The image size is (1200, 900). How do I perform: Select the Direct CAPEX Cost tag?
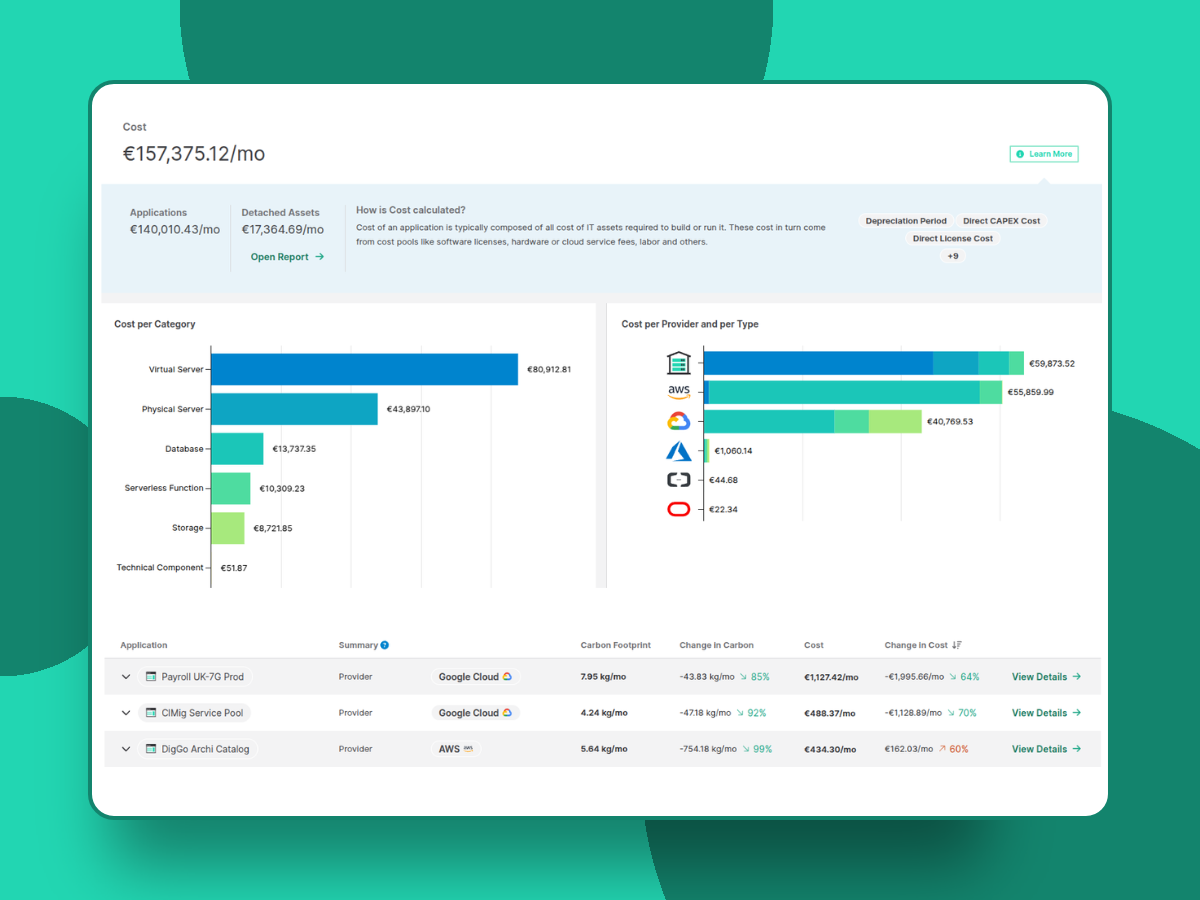tap(1001, 221)
